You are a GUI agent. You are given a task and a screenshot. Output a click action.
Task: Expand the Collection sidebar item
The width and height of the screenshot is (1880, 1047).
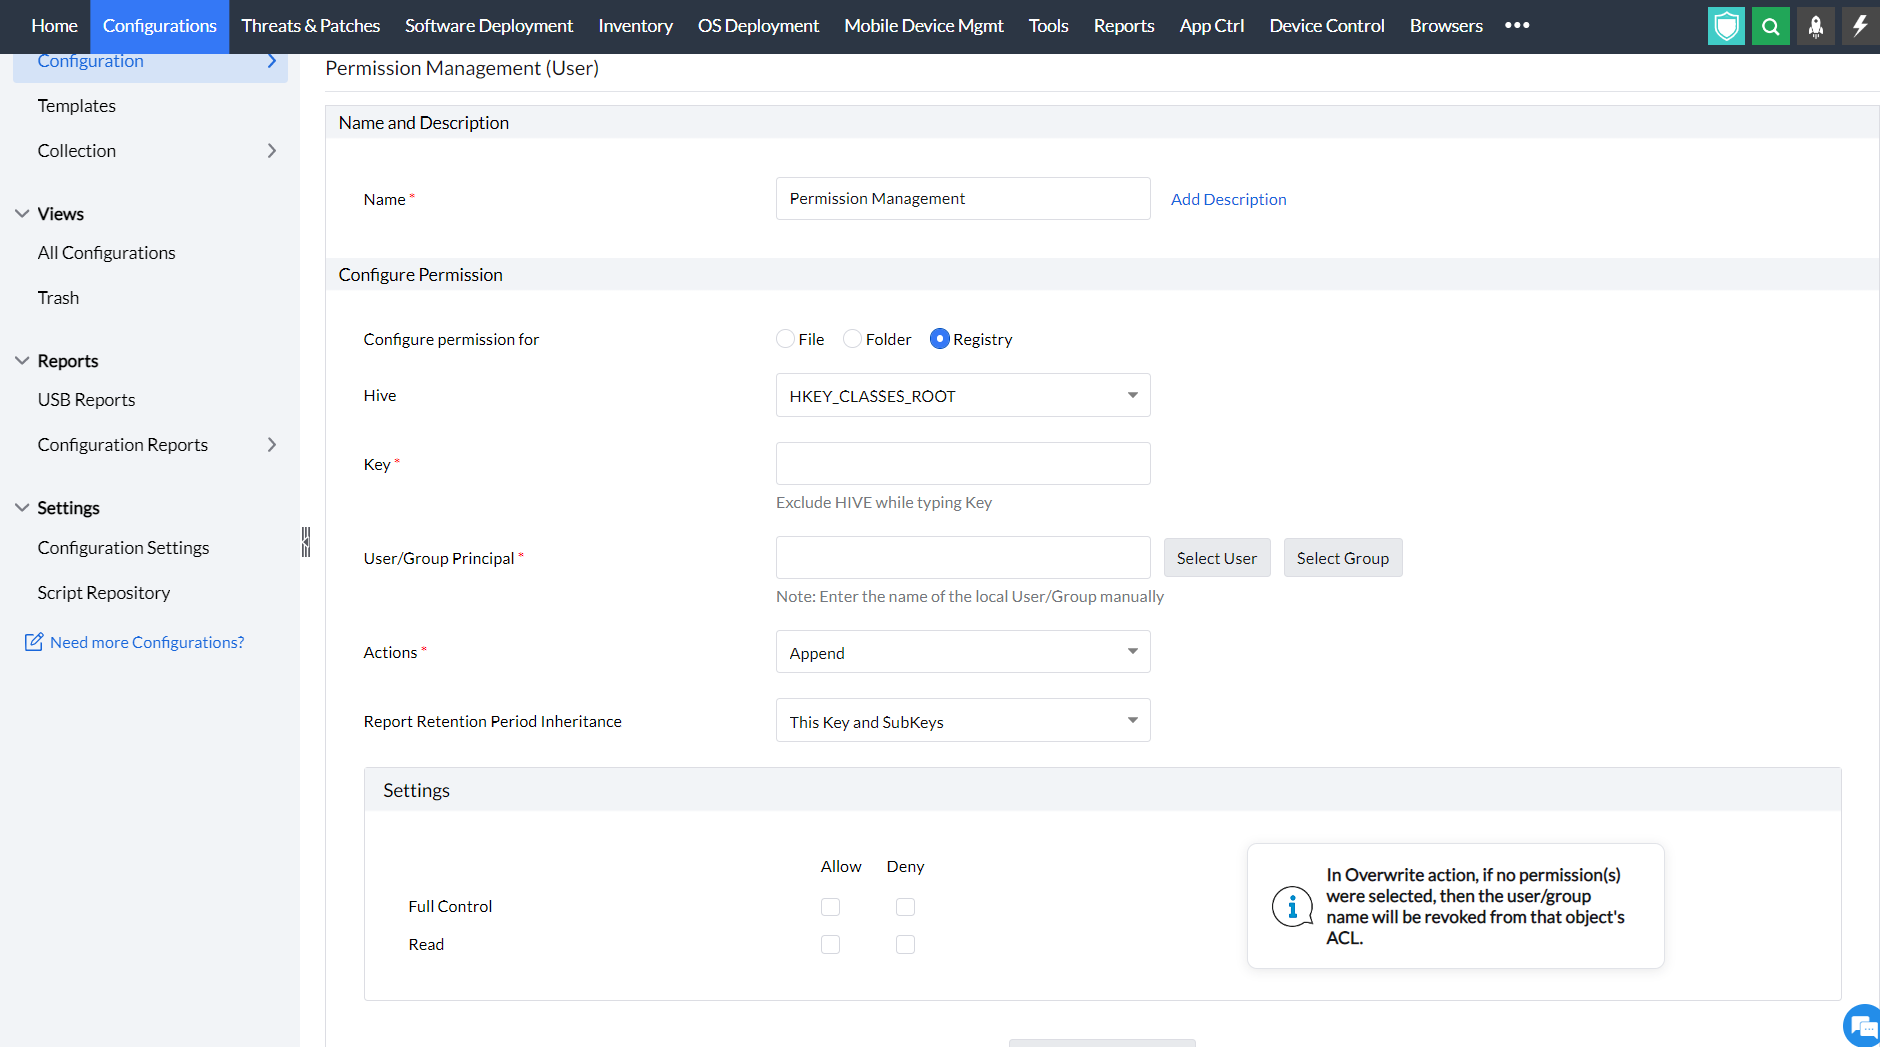click(271, 151)
